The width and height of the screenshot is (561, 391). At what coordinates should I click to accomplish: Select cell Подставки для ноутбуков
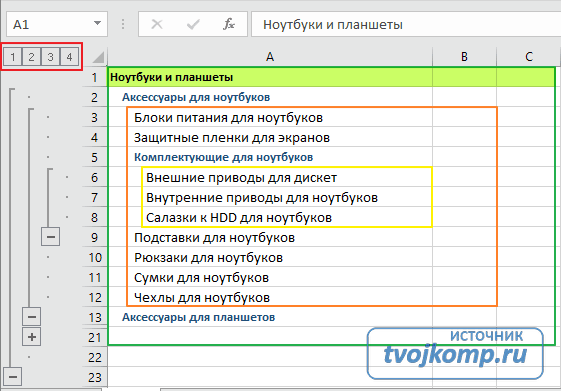(x=270, y=237)
